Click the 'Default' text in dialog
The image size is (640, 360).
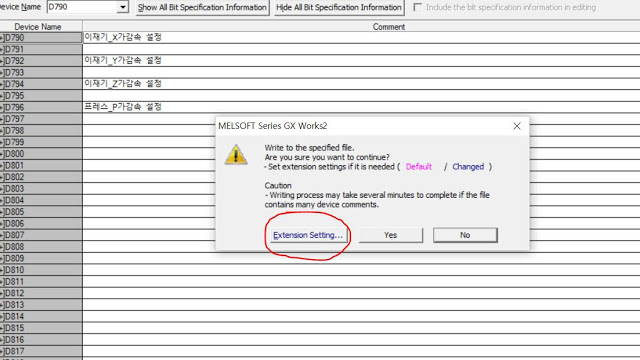[x=419, y=167]
